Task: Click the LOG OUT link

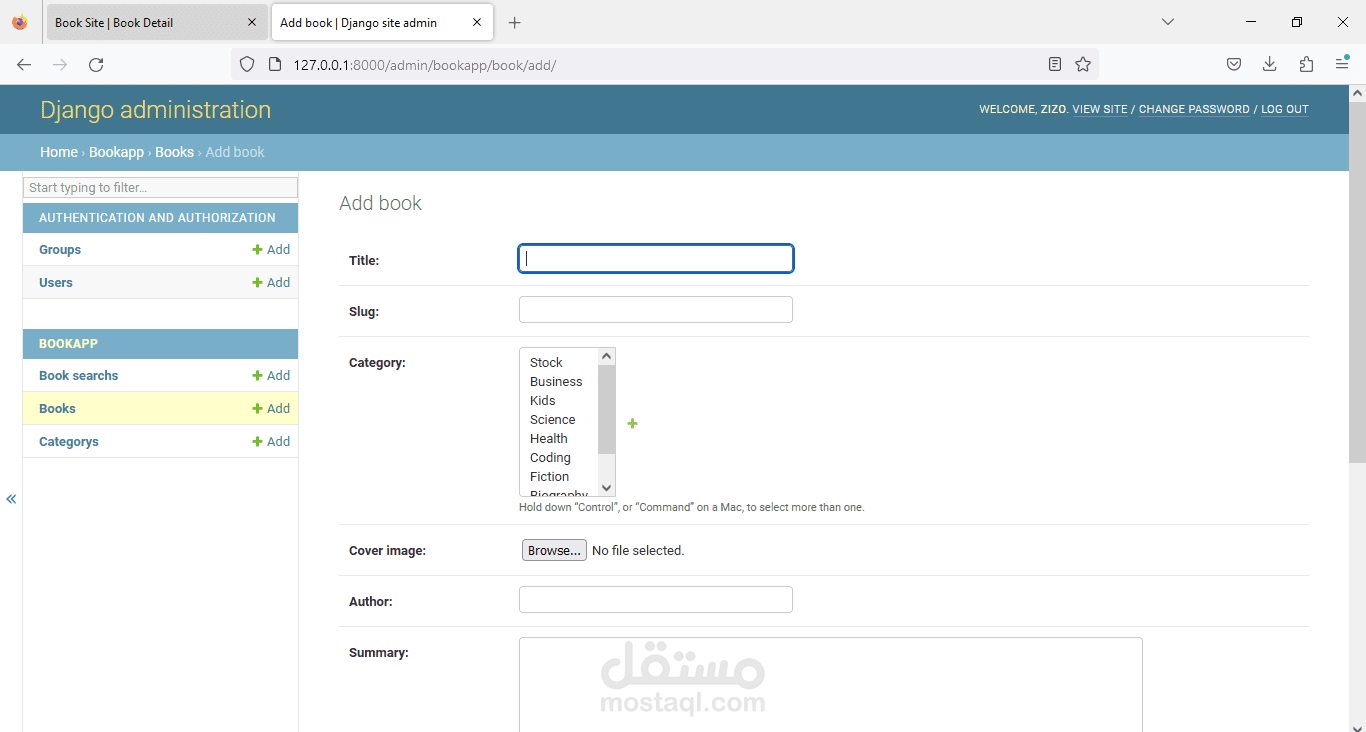Action: pos(1285,110)
